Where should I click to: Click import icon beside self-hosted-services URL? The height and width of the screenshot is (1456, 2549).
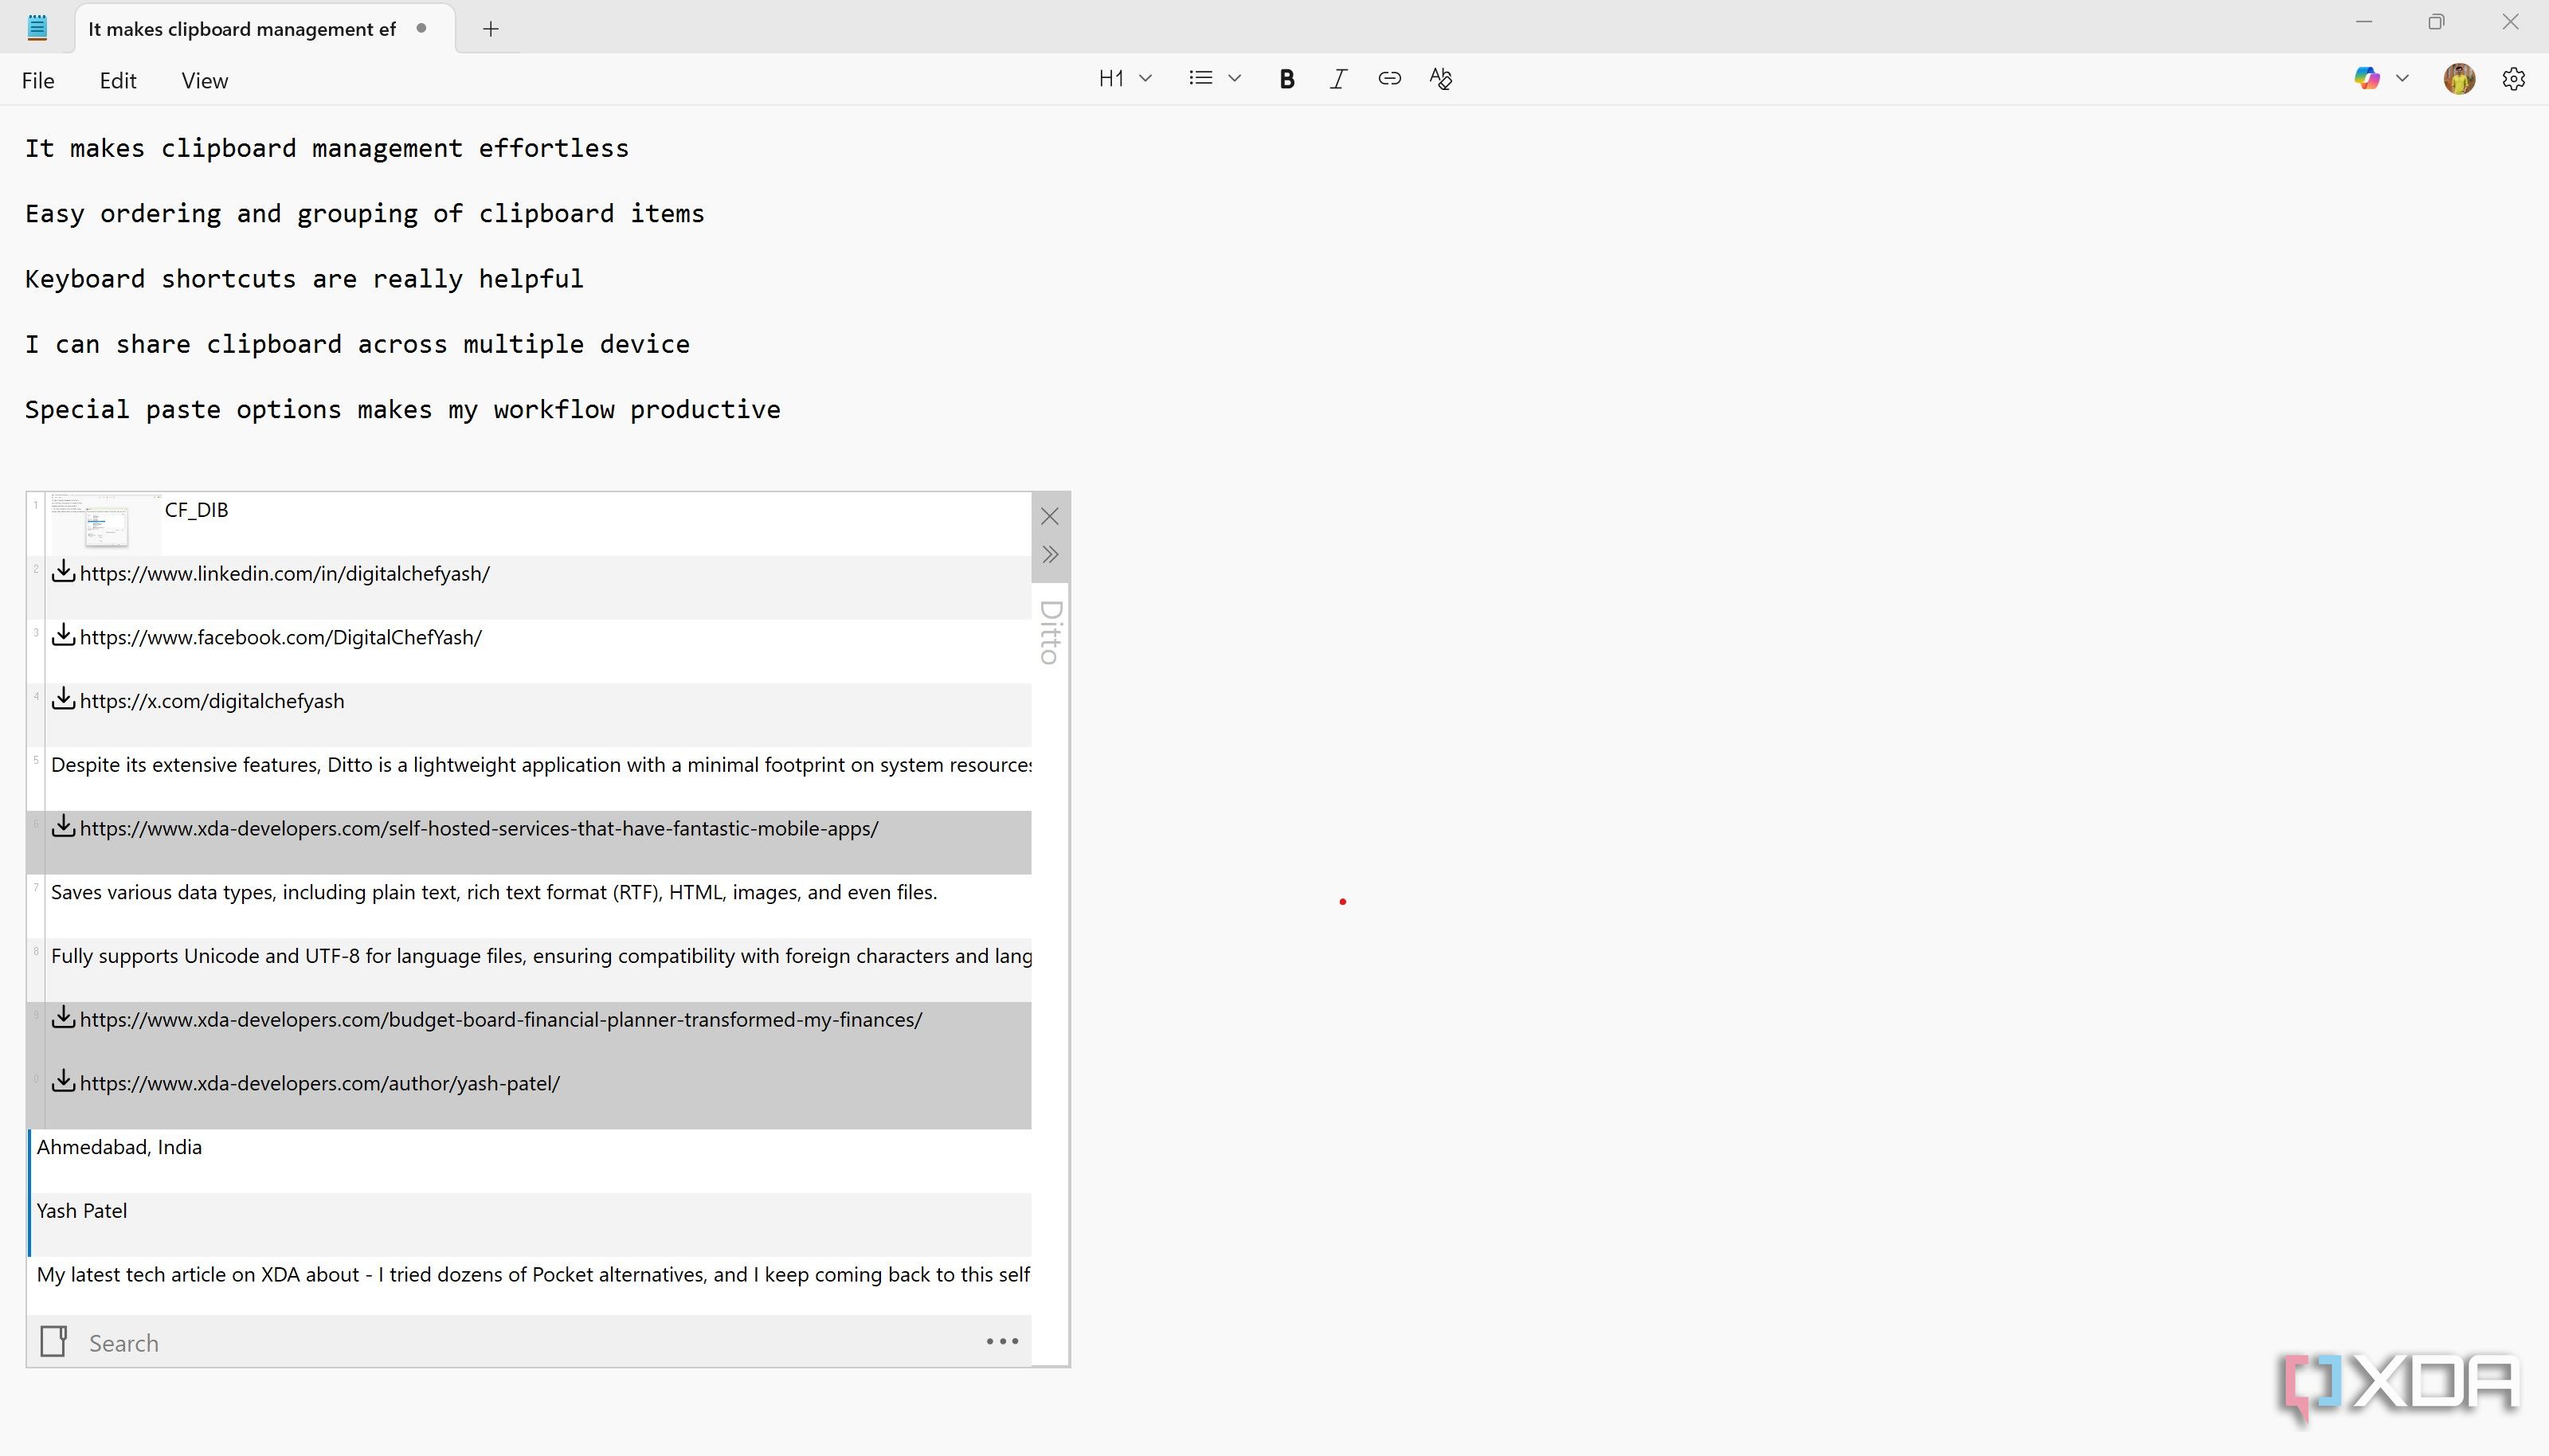click(64, 826)
